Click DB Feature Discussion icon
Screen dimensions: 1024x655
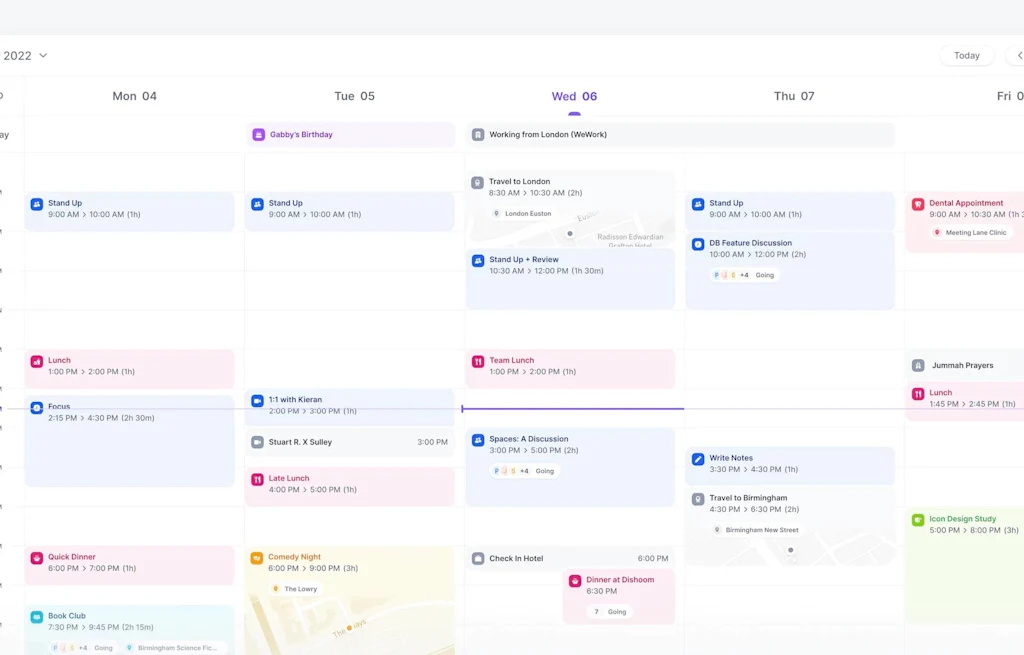tap(698, 244)
